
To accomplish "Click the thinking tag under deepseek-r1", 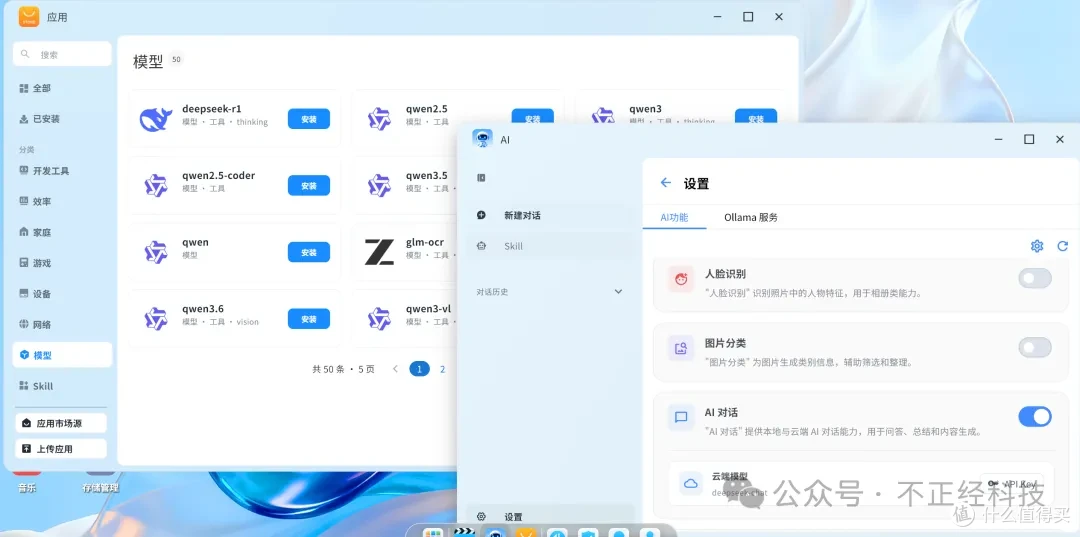I will tap(252, 122).
